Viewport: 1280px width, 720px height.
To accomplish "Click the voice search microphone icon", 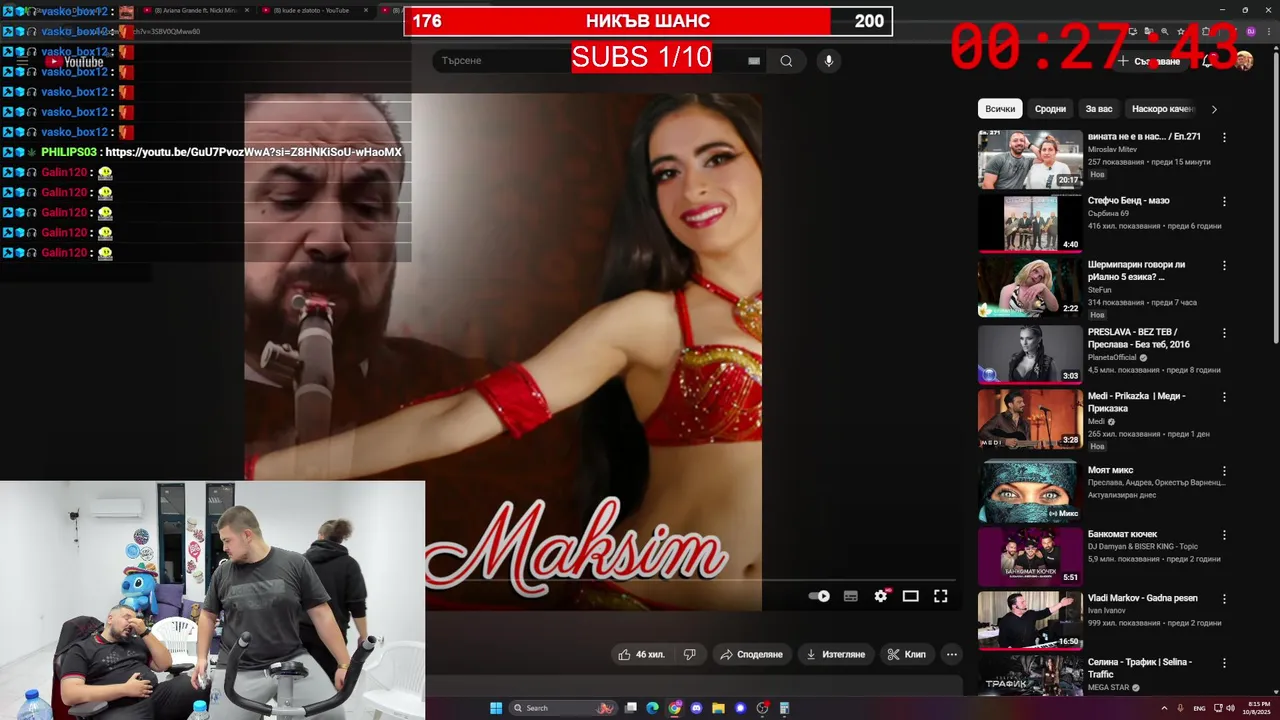I will pos(828,61).
